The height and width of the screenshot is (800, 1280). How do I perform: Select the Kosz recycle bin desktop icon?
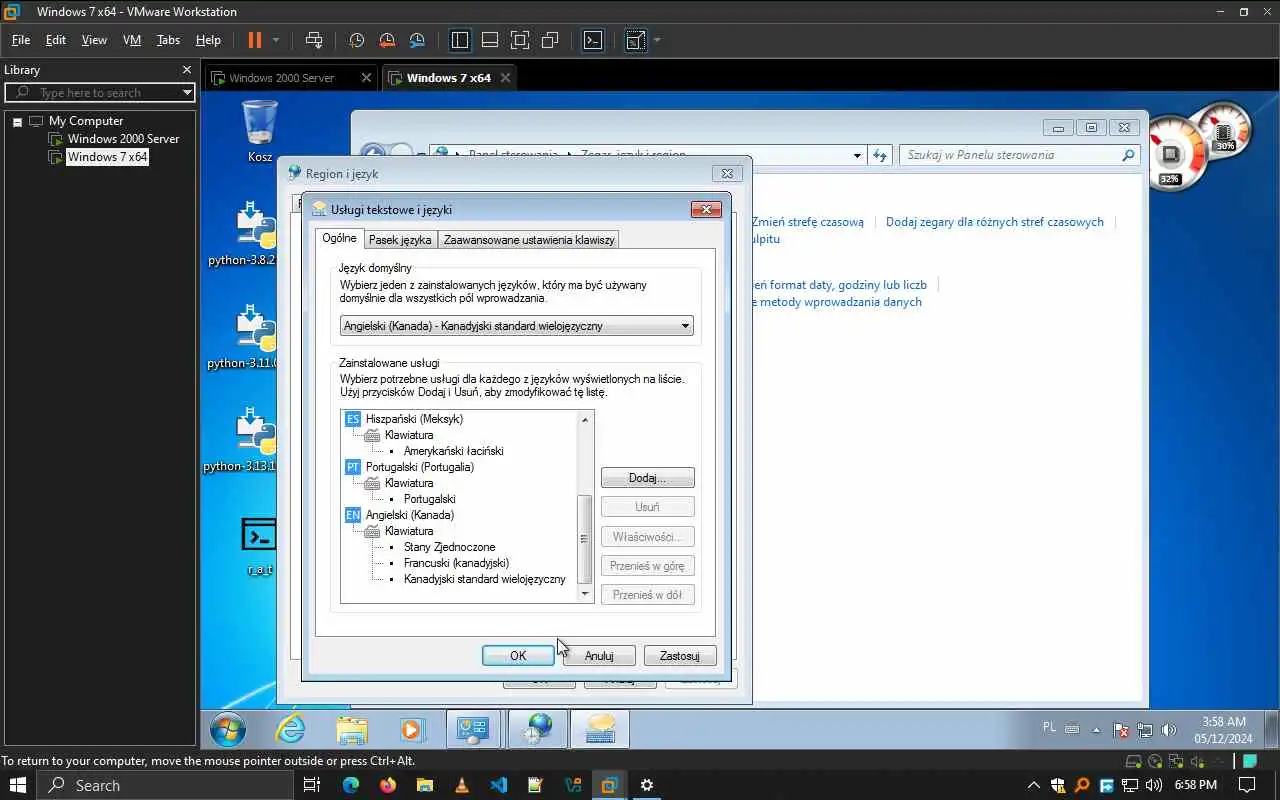tap(260, 132)
